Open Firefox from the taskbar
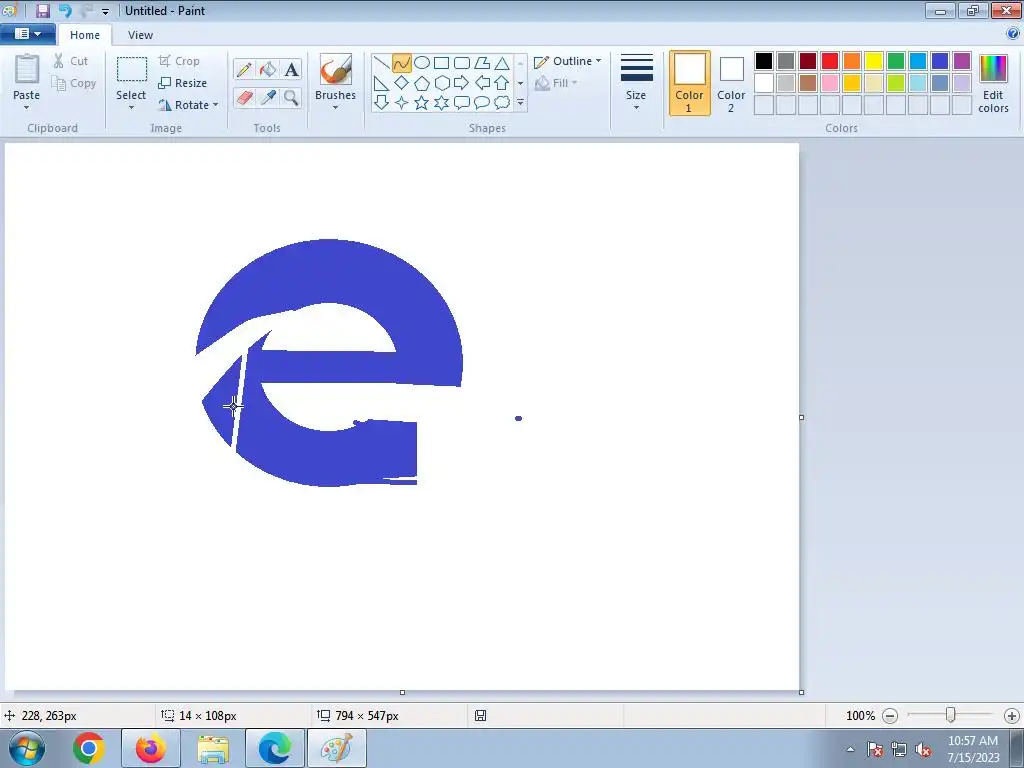1024x768 pixels. [151, 748]
